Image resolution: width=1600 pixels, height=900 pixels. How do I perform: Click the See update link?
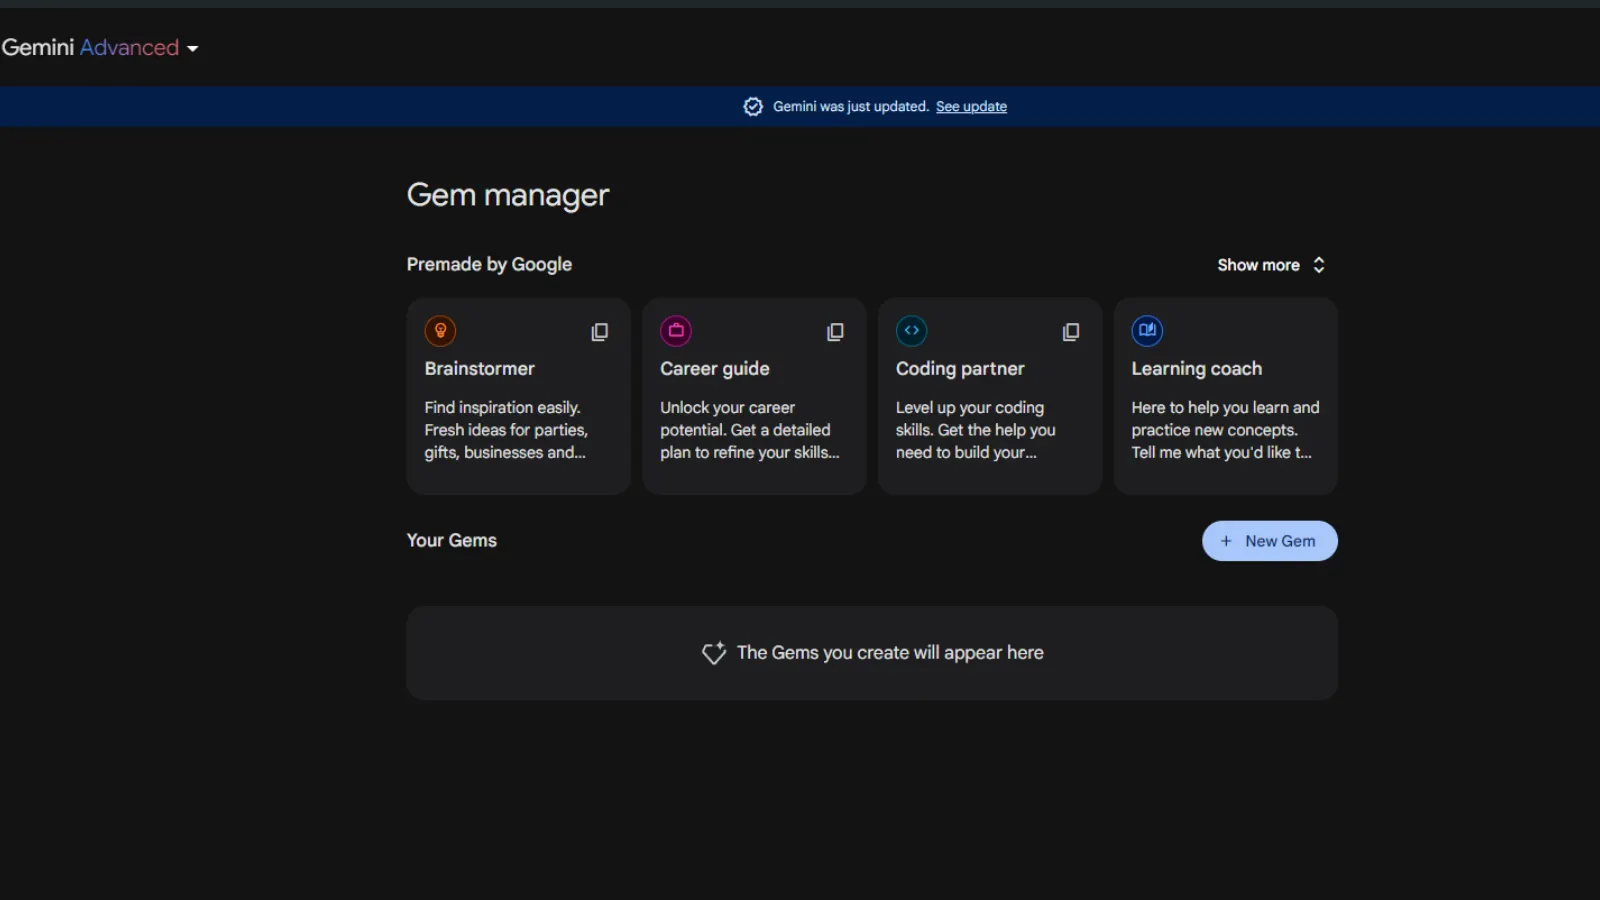point(971,107)
